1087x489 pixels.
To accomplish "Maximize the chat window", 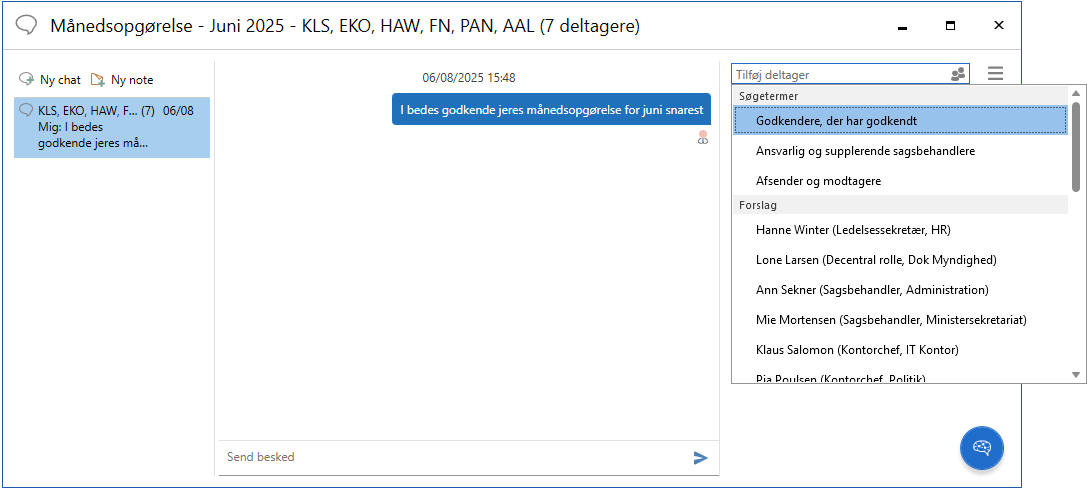I will [950, 26].
